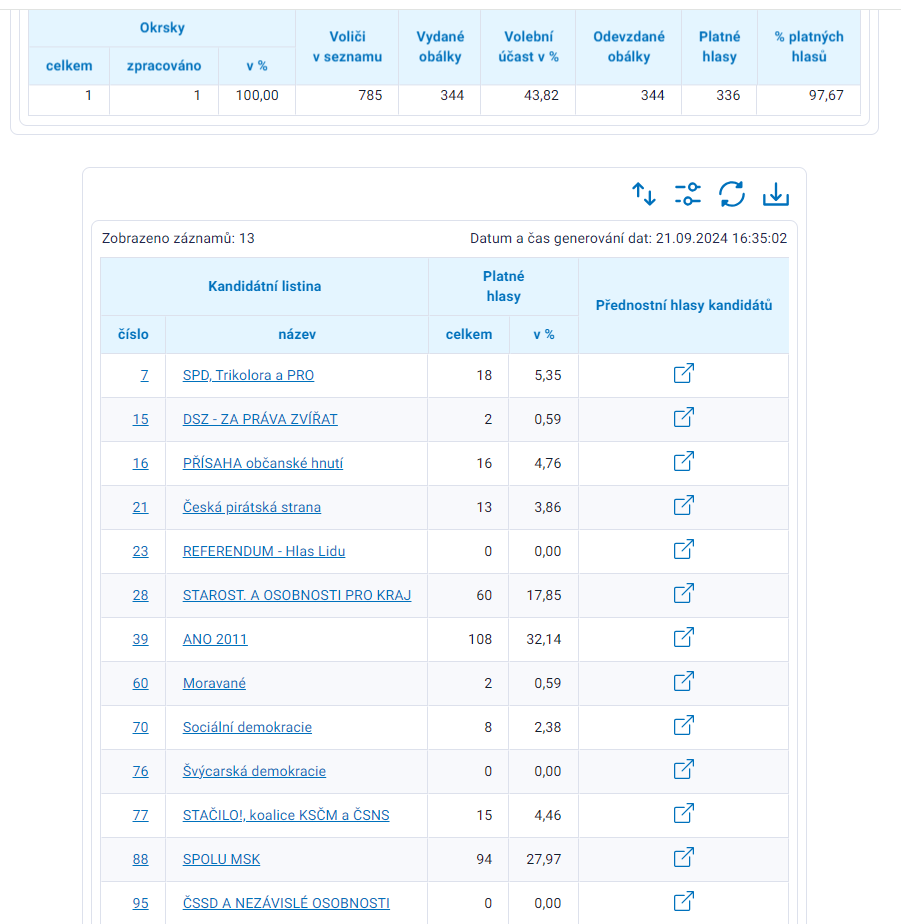Click the valid votes percent value 97,67
The height and width of the screenshot is (924, 901).
(826, 95)
